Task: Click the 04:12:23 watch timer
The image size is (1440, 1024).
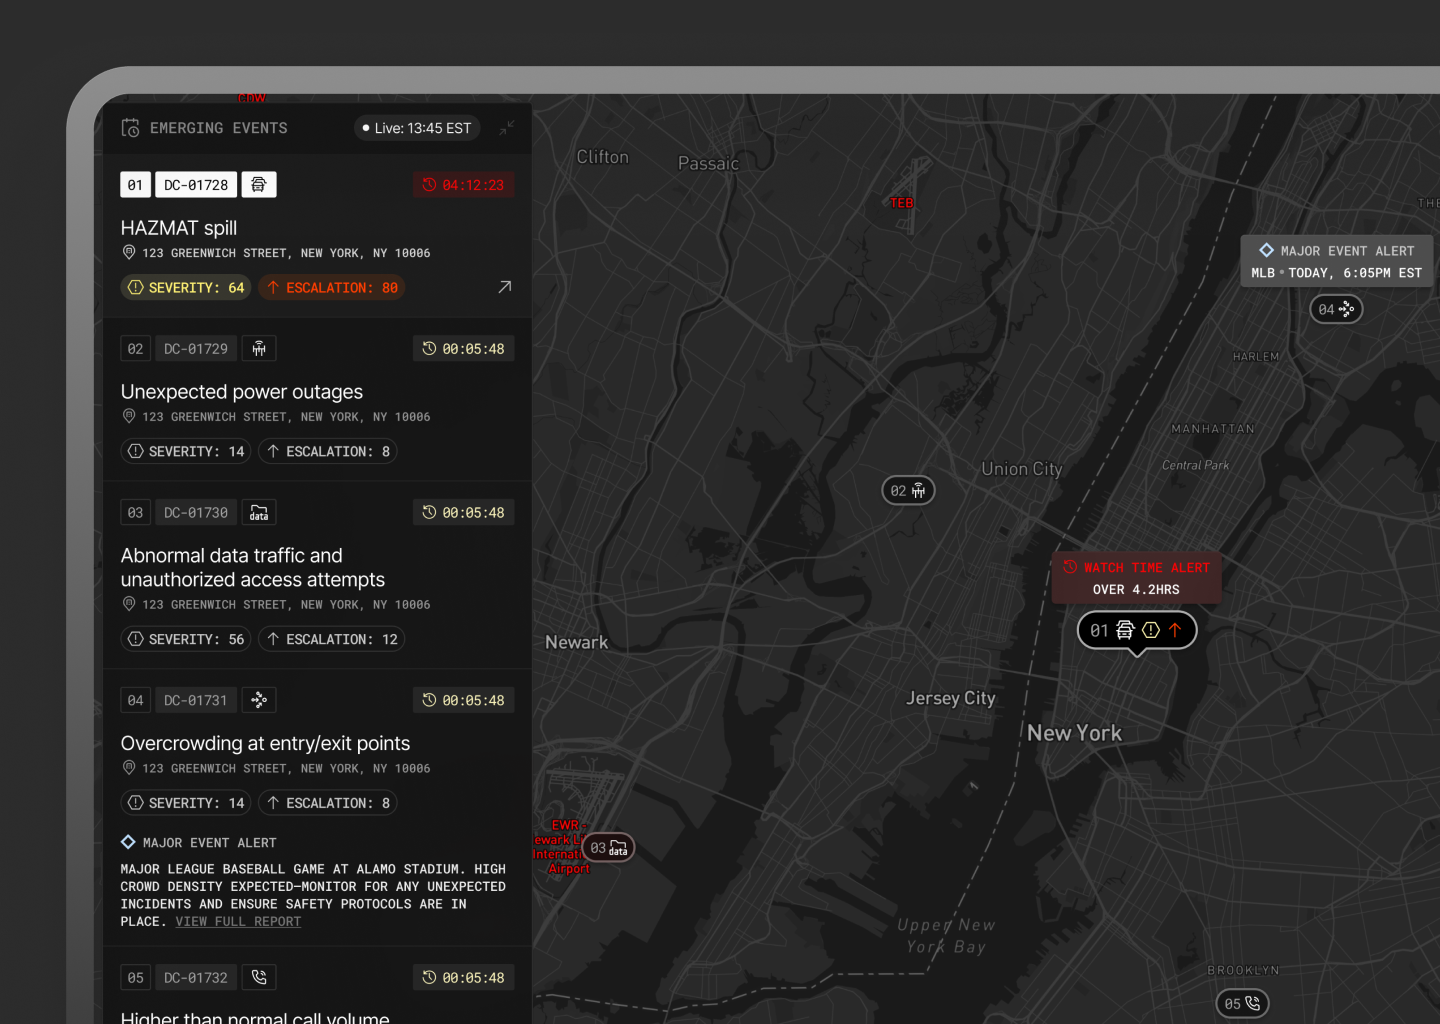Action: pyautogui.click(x=464, y=185)
